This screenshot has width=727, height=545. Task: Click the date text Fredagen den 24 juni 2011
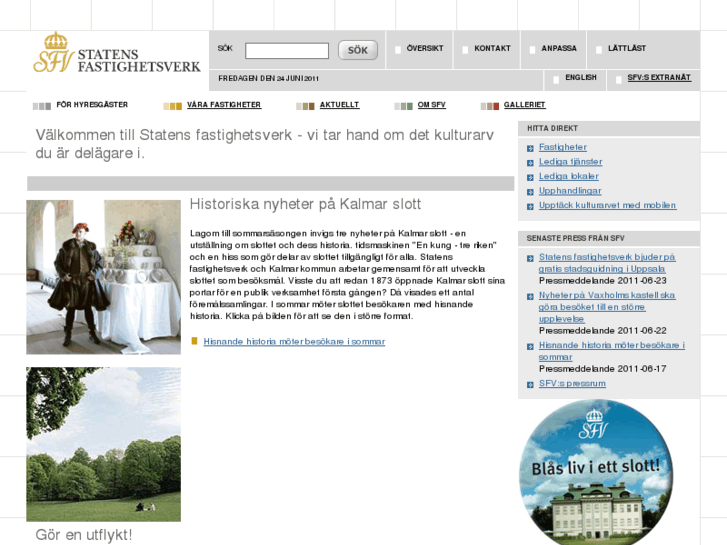click(x=268, y=79)
